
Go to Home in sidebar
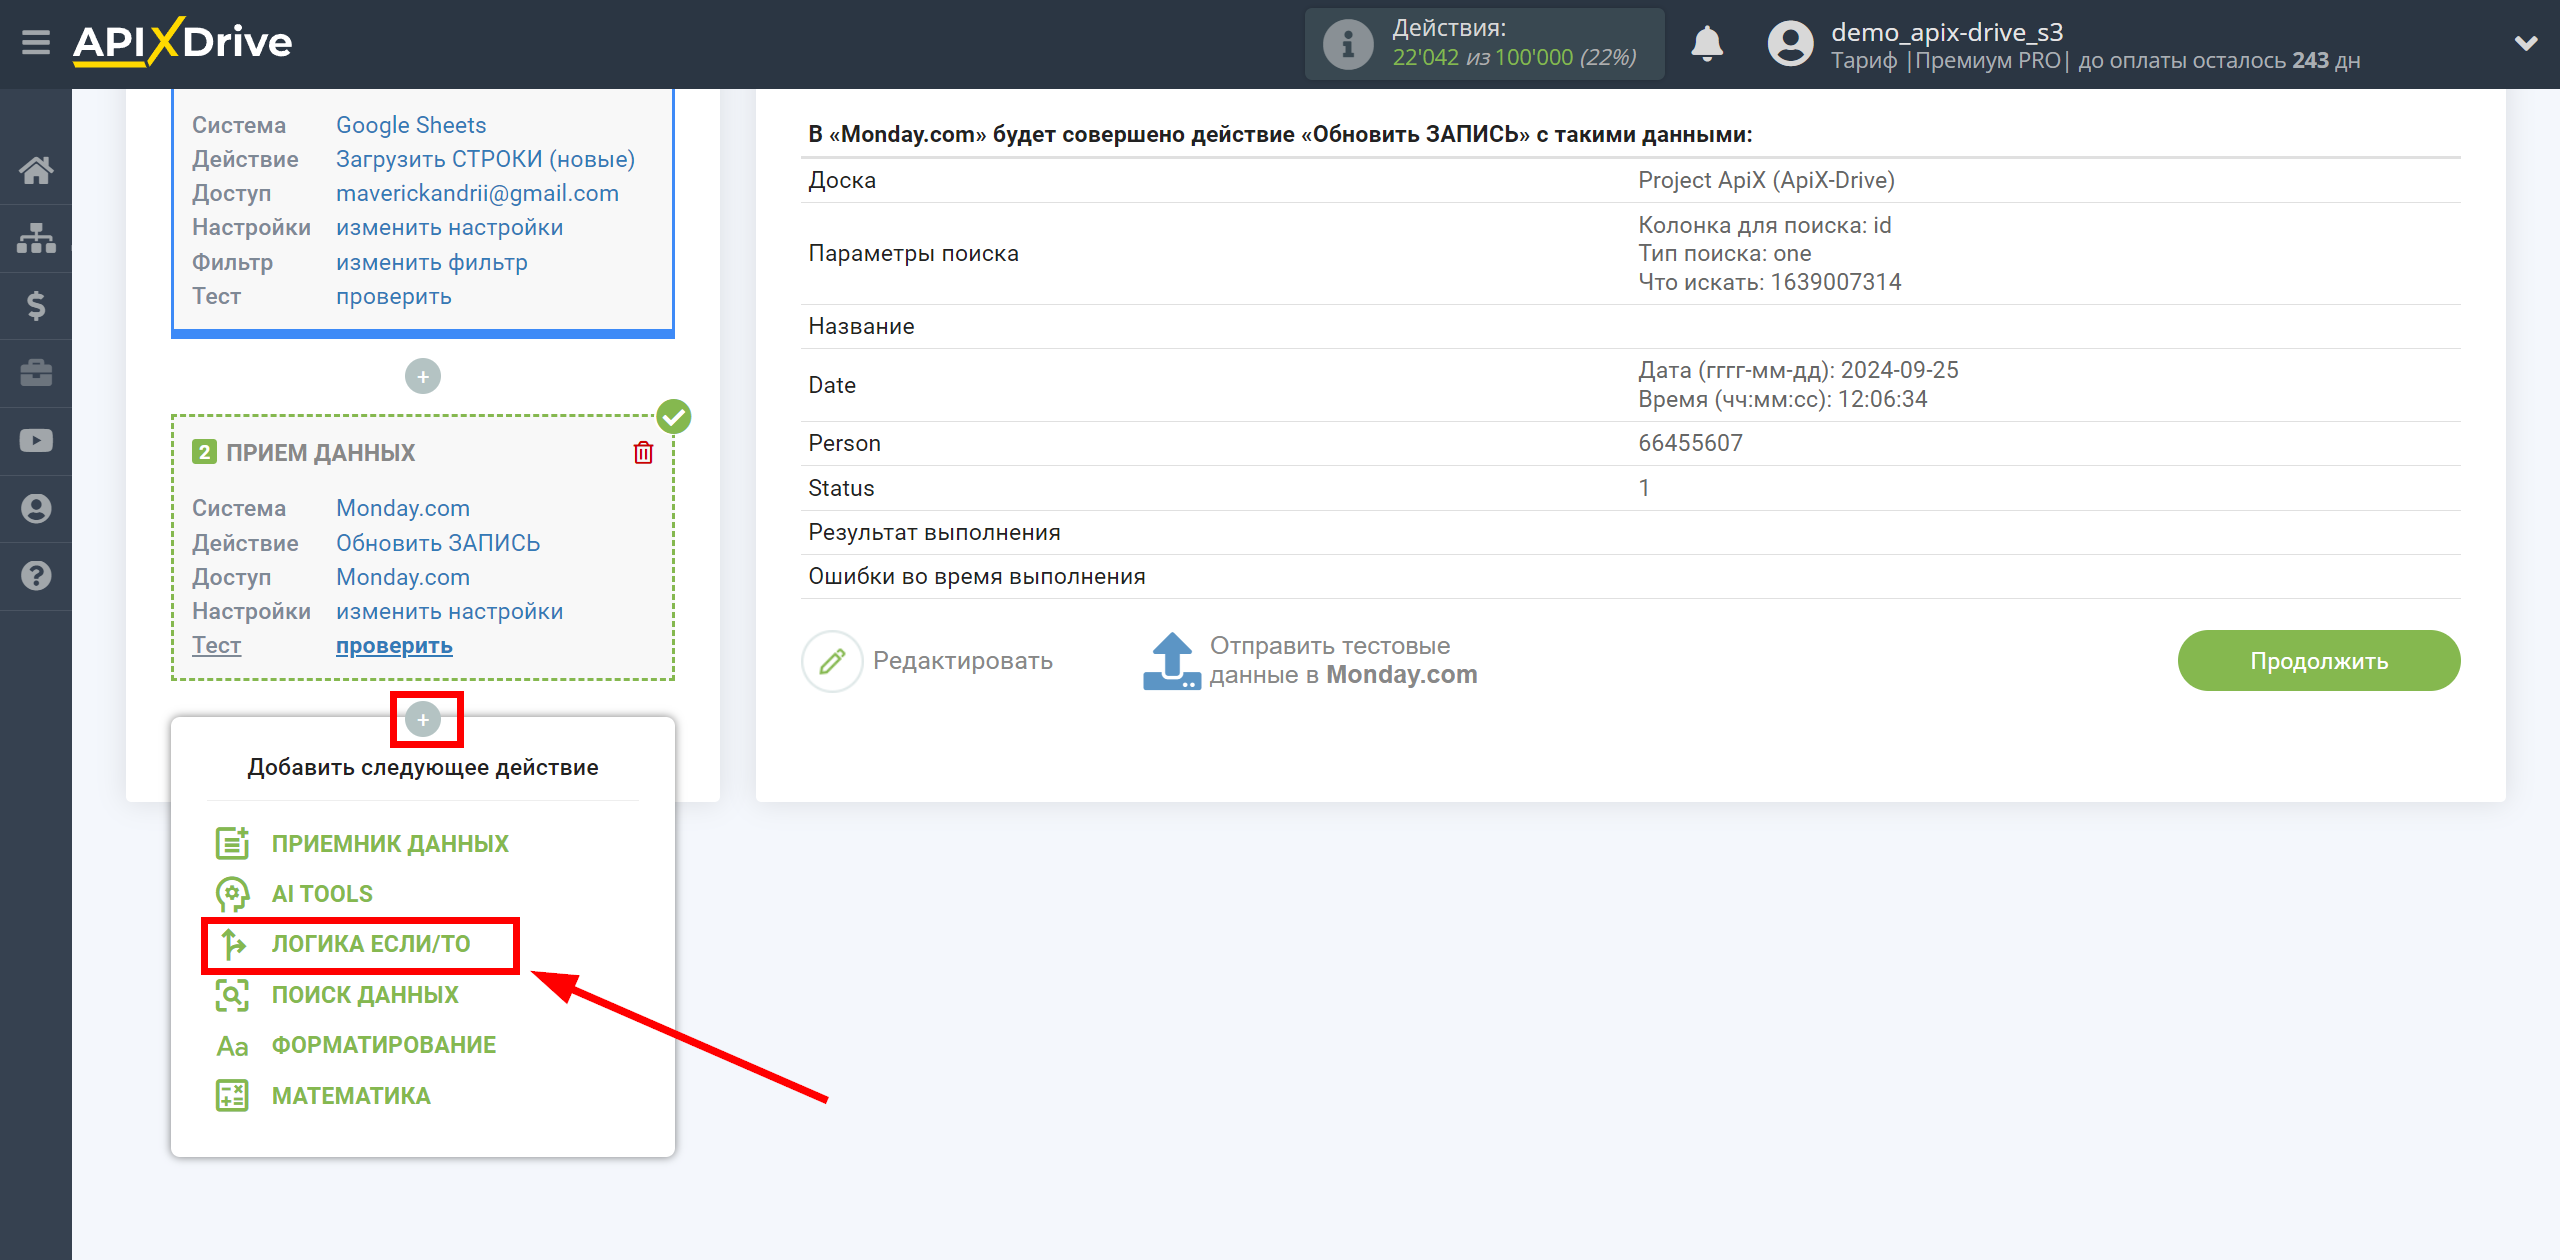point(36,170)
